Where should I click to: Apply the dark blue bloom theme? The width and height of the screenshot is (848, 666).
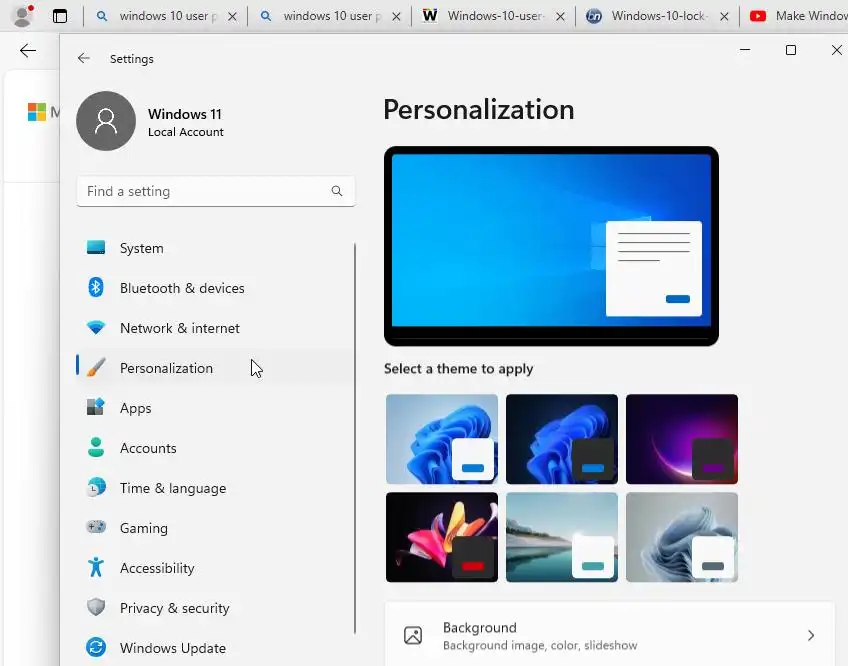tap(562, 439)
